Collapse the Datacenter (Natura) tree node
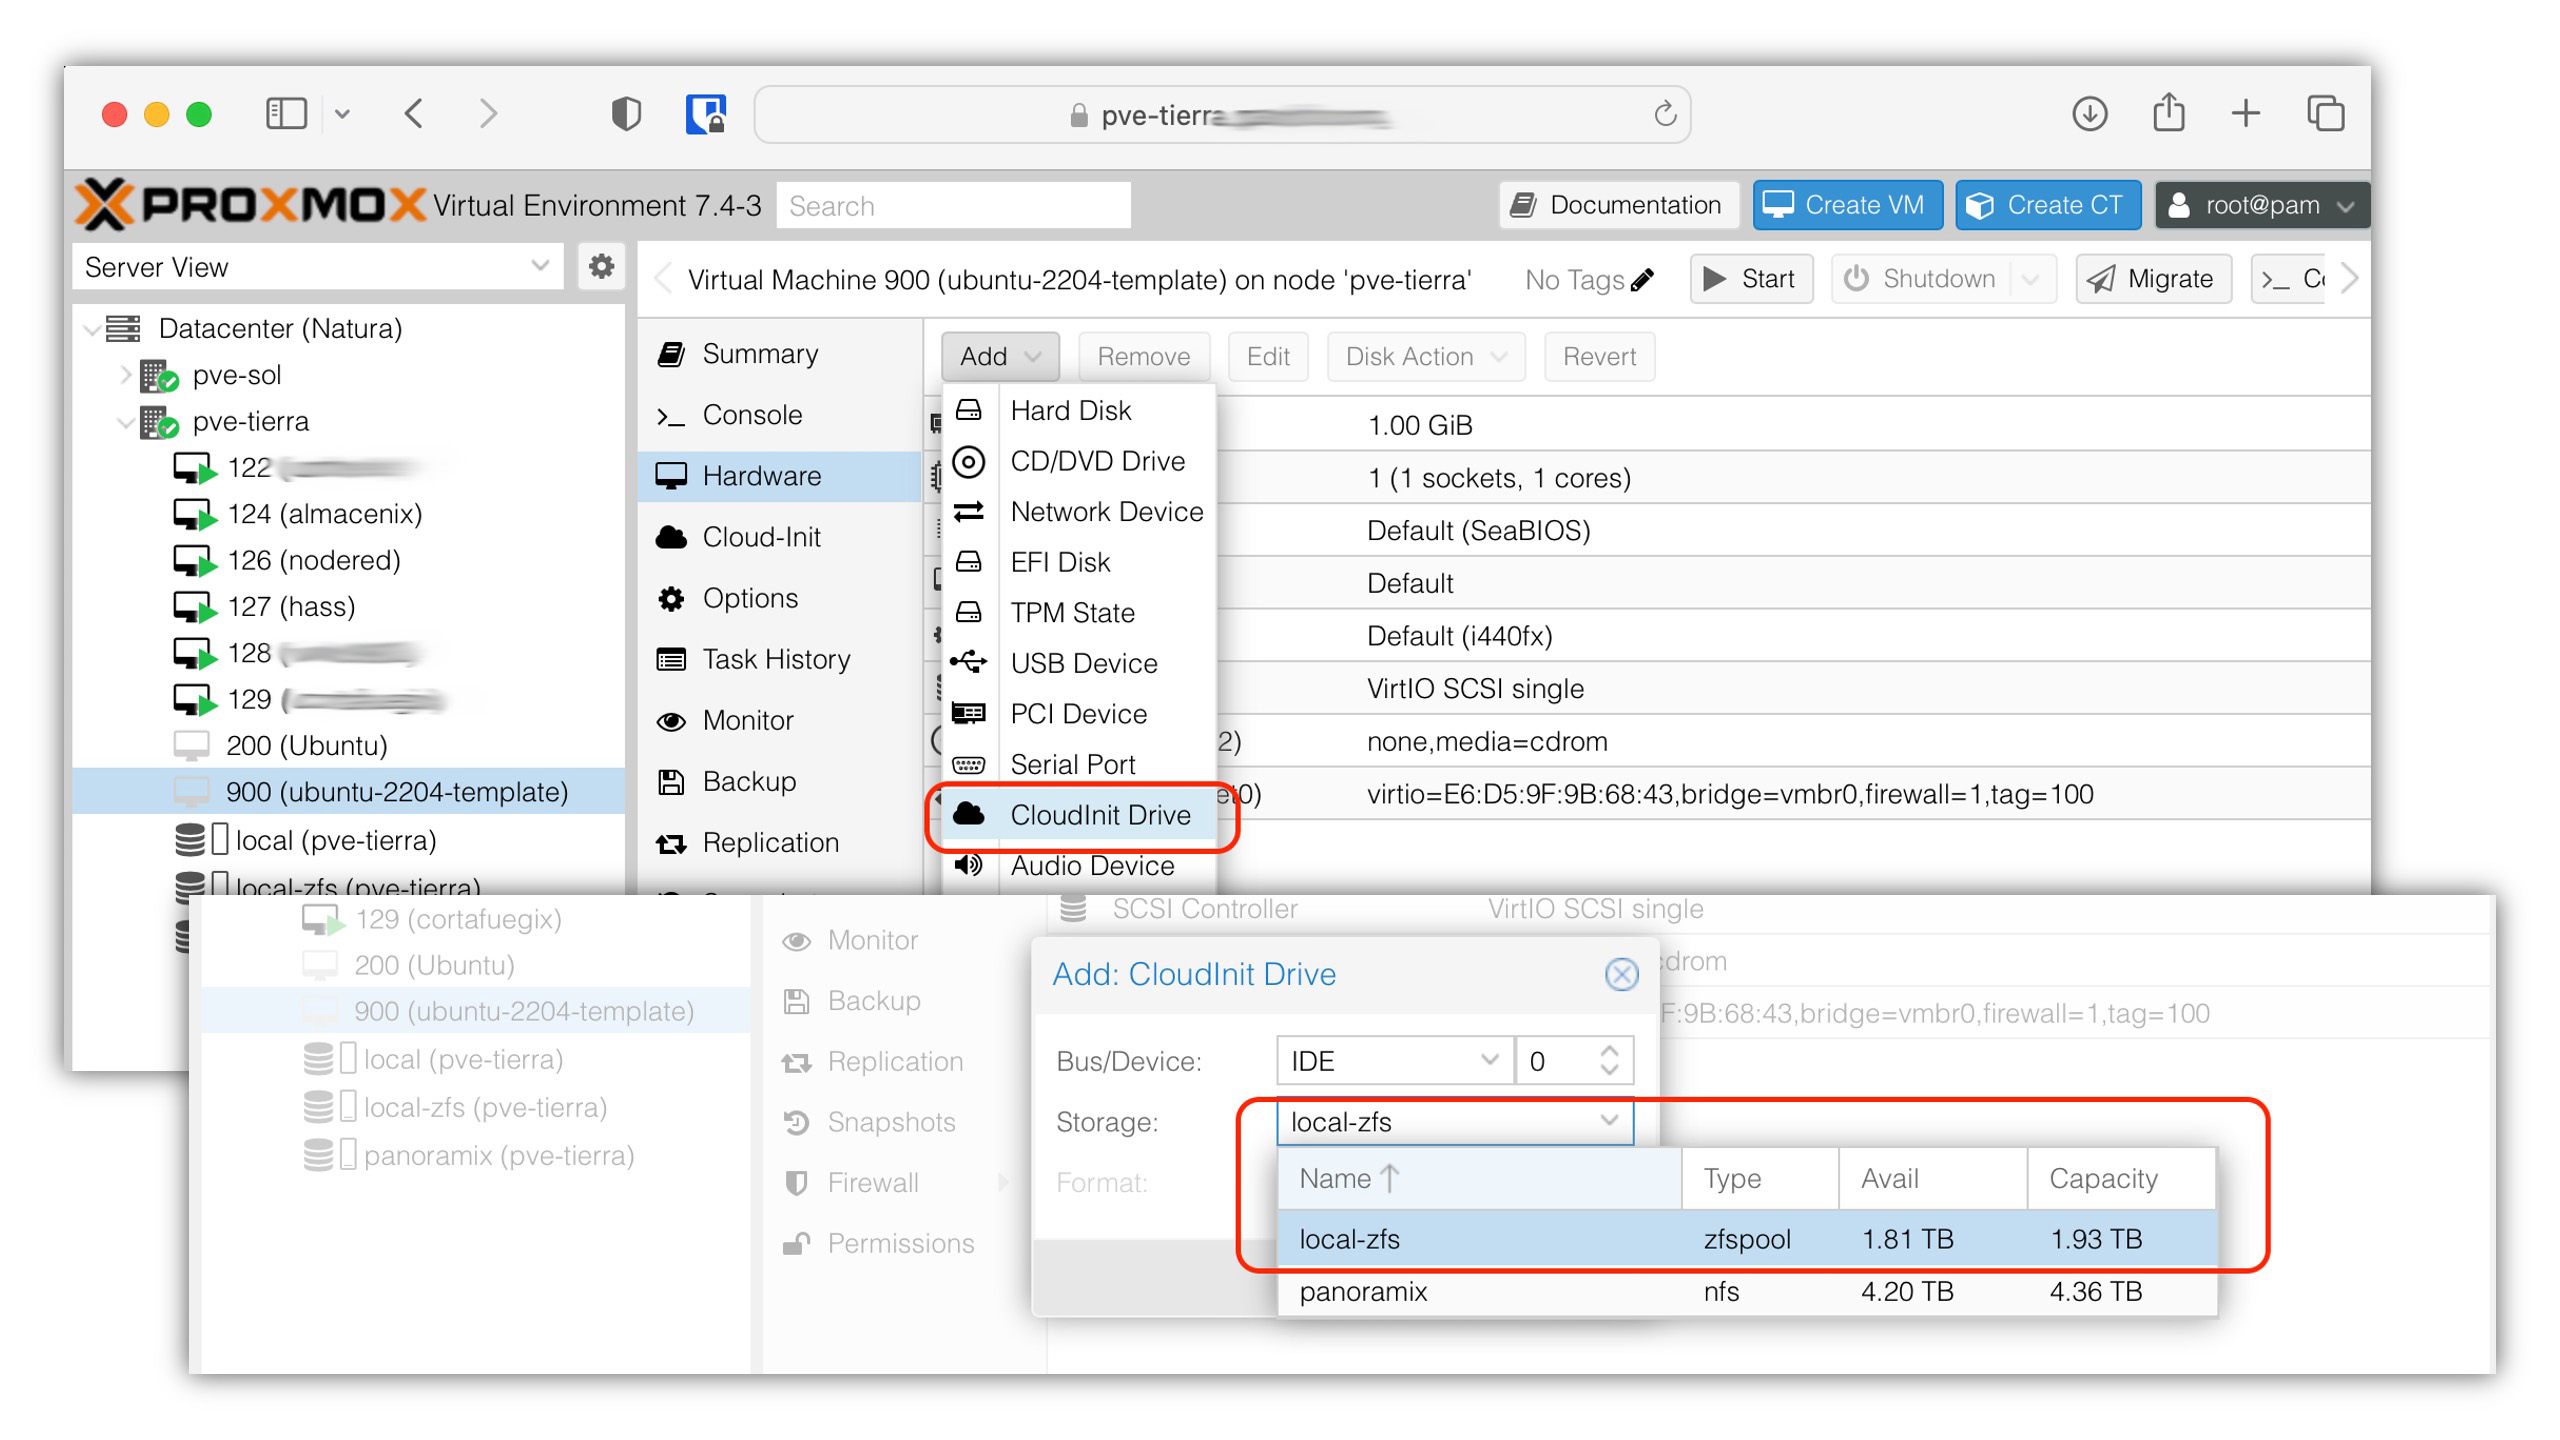Image resolution: width=2560 pixels, height=1440 pixels. tap(93, 328)
